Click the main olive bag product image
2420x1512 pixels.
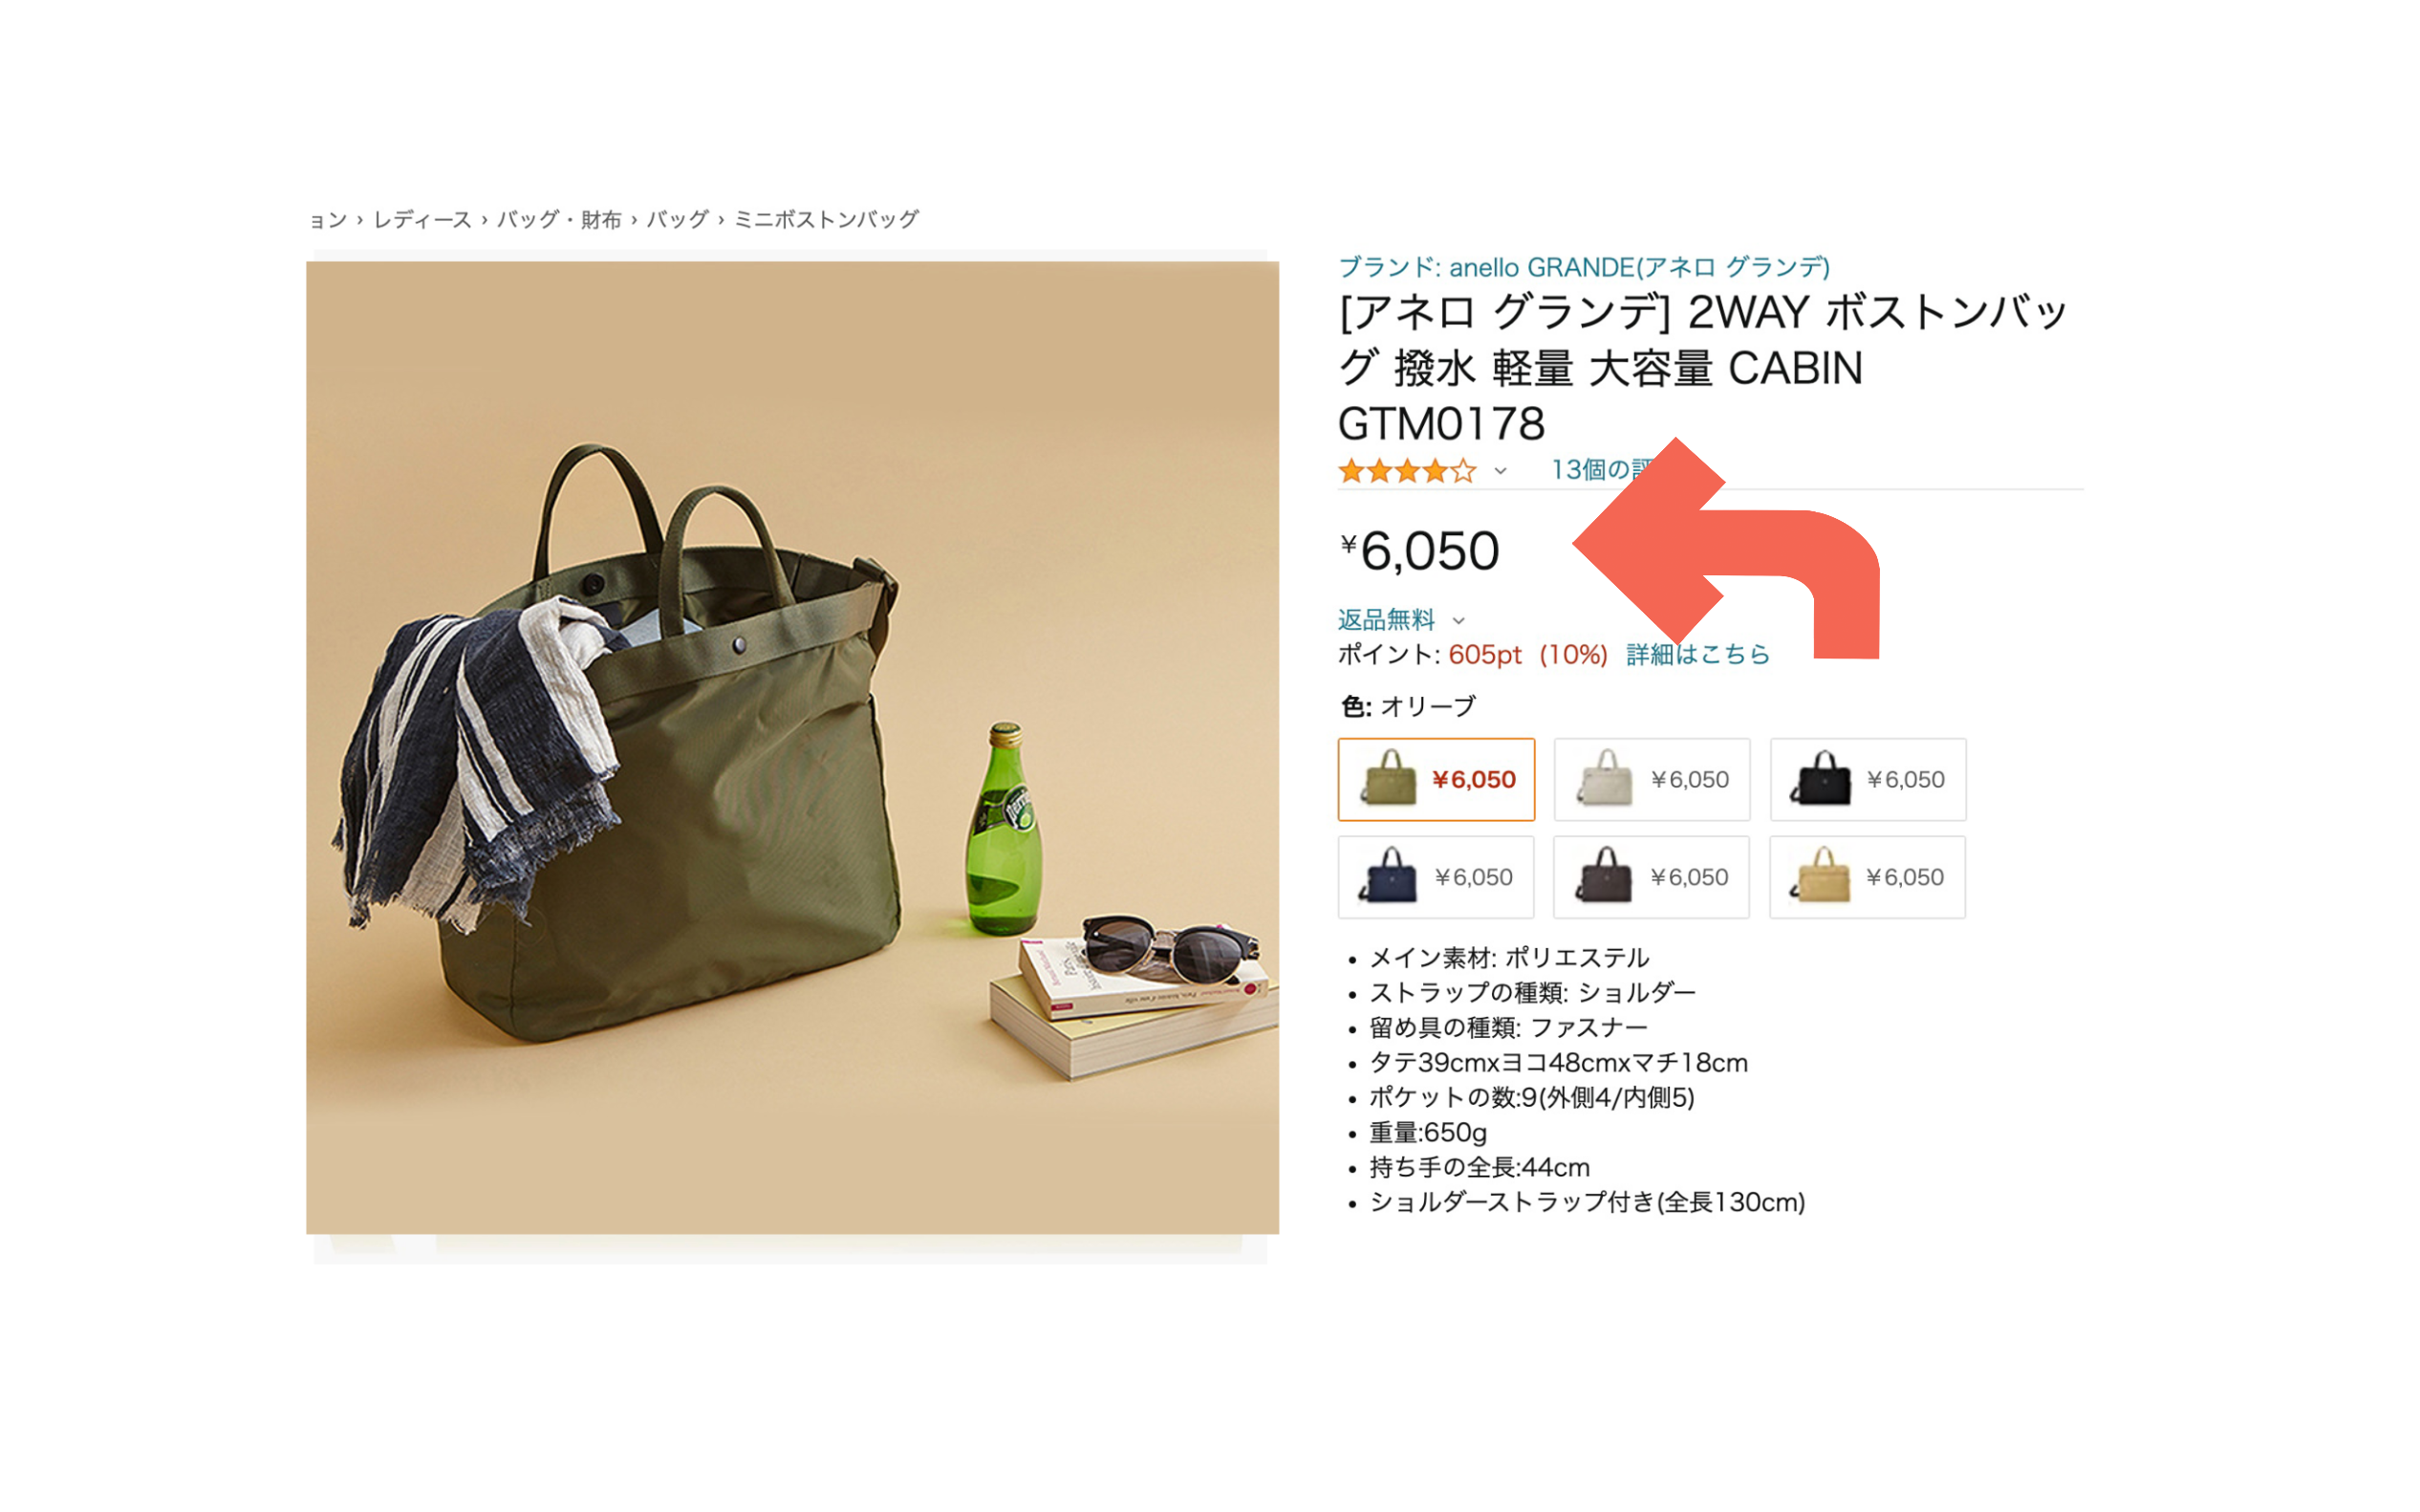[x=792, y=747]
